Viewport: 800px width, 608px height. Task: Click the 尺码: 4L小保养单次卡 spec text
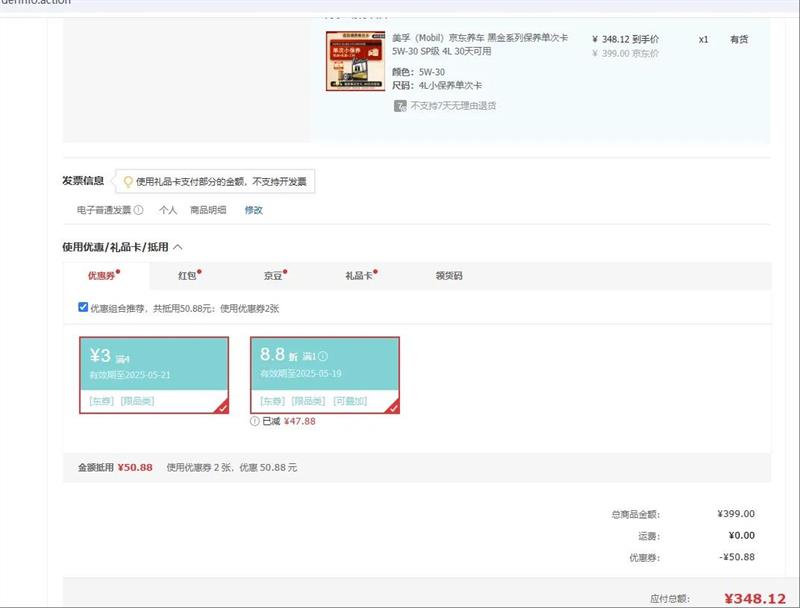pyautogui.click(x=437, y=85)
